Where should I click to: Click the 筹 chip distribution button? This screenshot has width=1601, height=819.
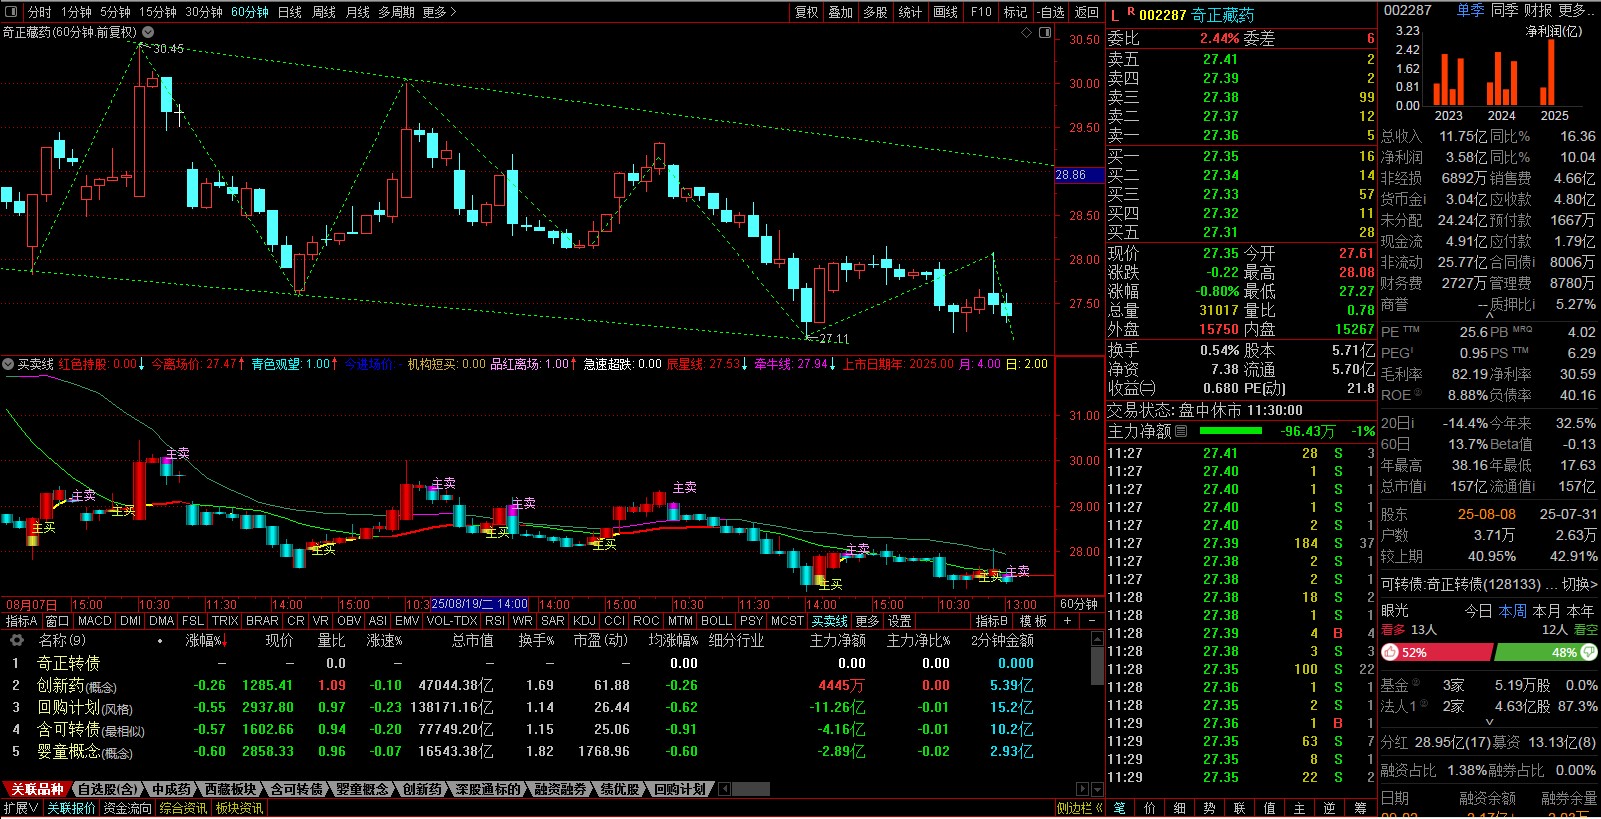(x=1359, y=808)
